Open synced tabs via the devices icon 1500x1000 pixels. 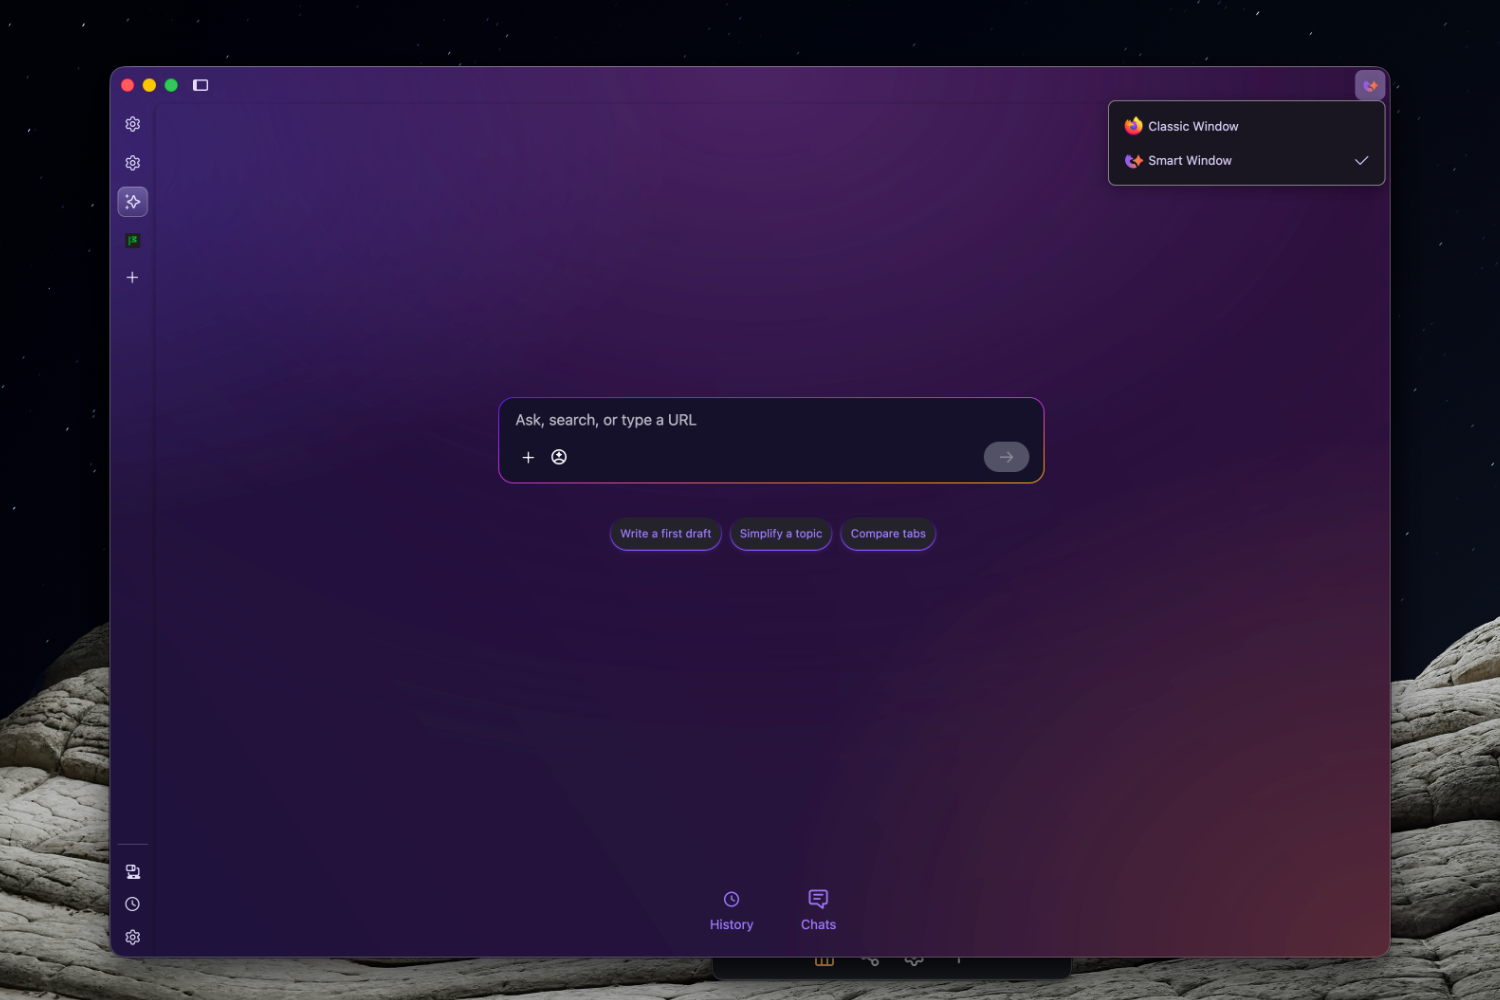132,870
